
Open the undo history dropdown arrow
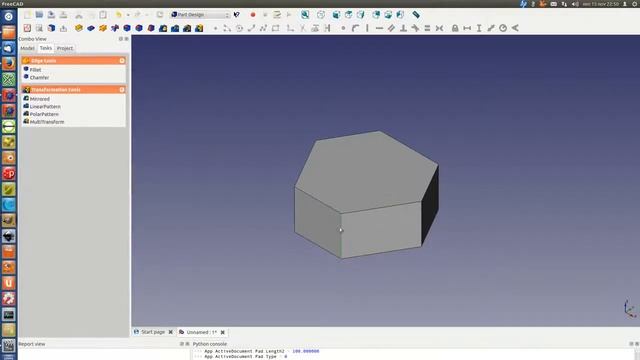pos(128,15)
